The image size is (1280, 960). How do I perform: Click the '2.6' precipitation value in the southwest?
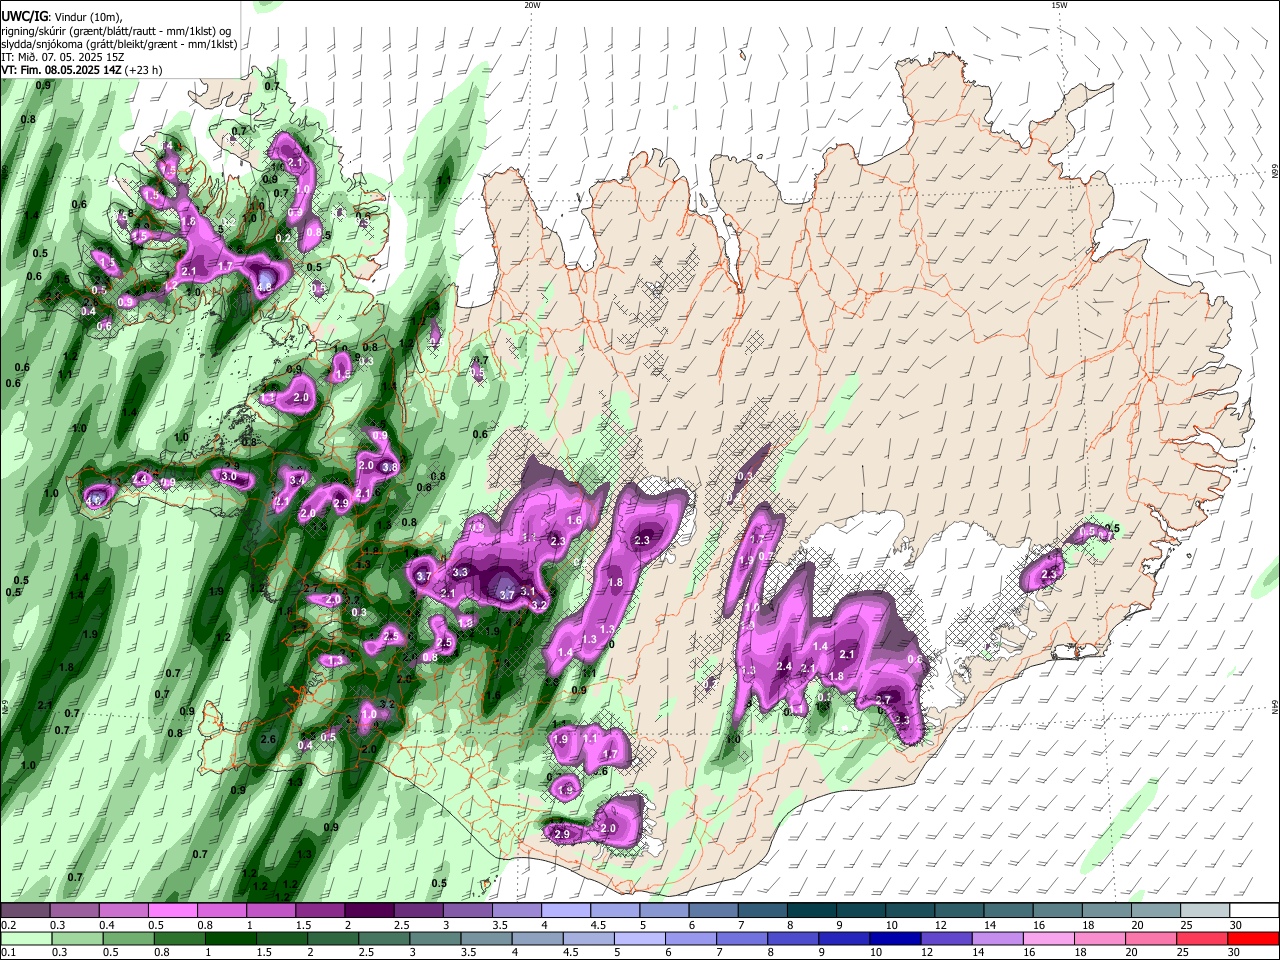click(x=268, y=739)
